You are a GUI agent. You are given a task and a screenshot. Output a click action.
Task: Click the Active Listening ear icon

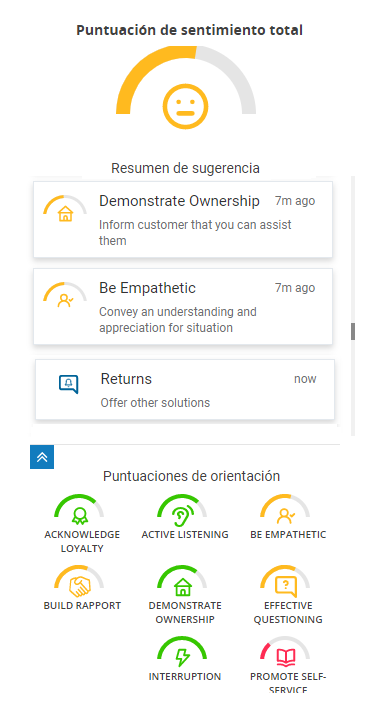coord(183,516)
